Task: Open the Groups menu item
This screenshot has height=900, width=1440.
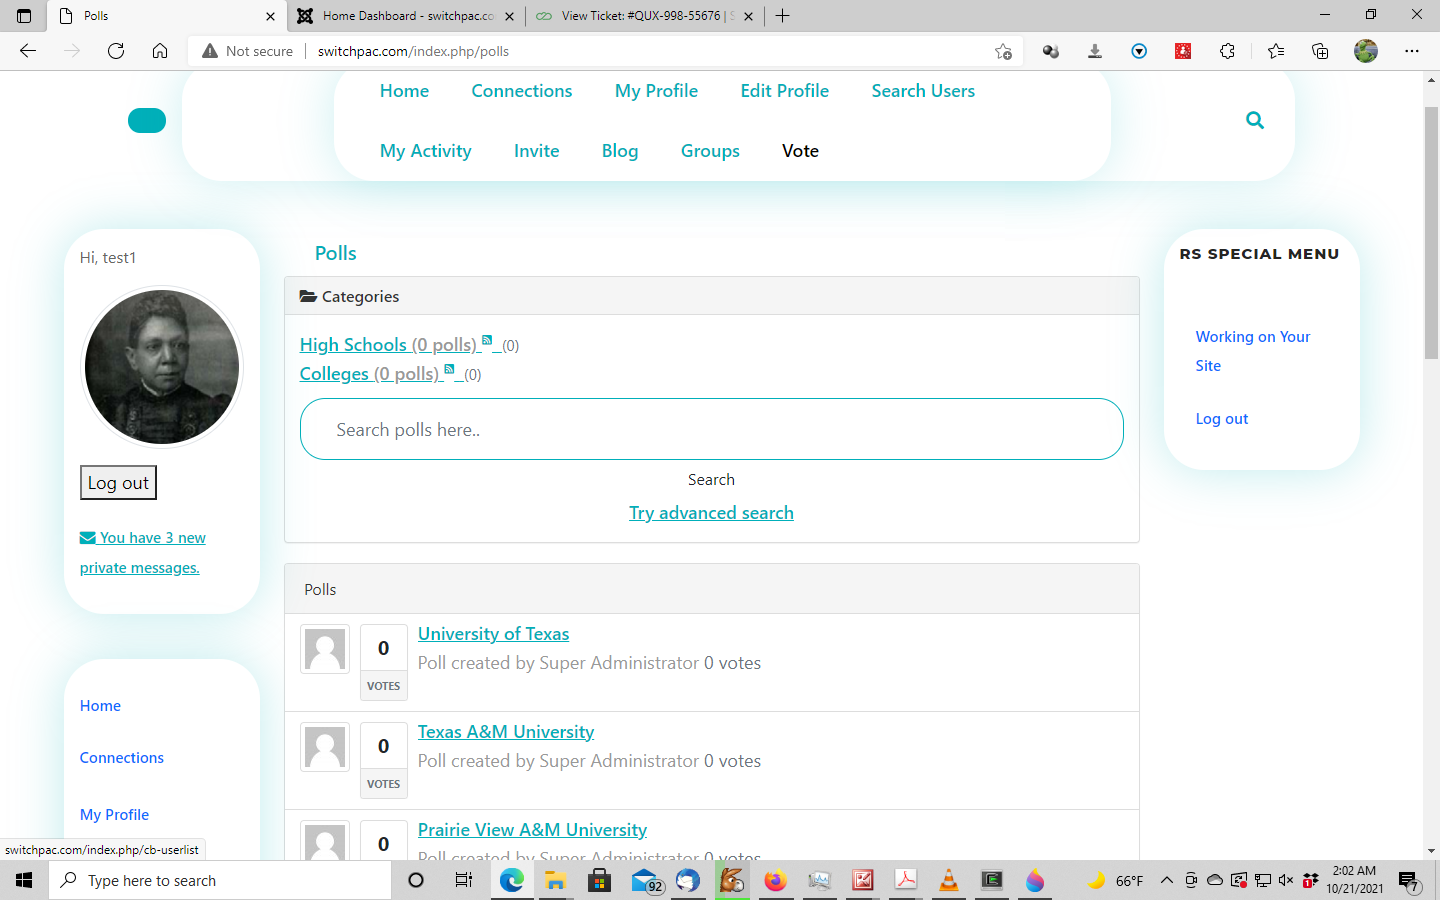Action: point(710,151)
